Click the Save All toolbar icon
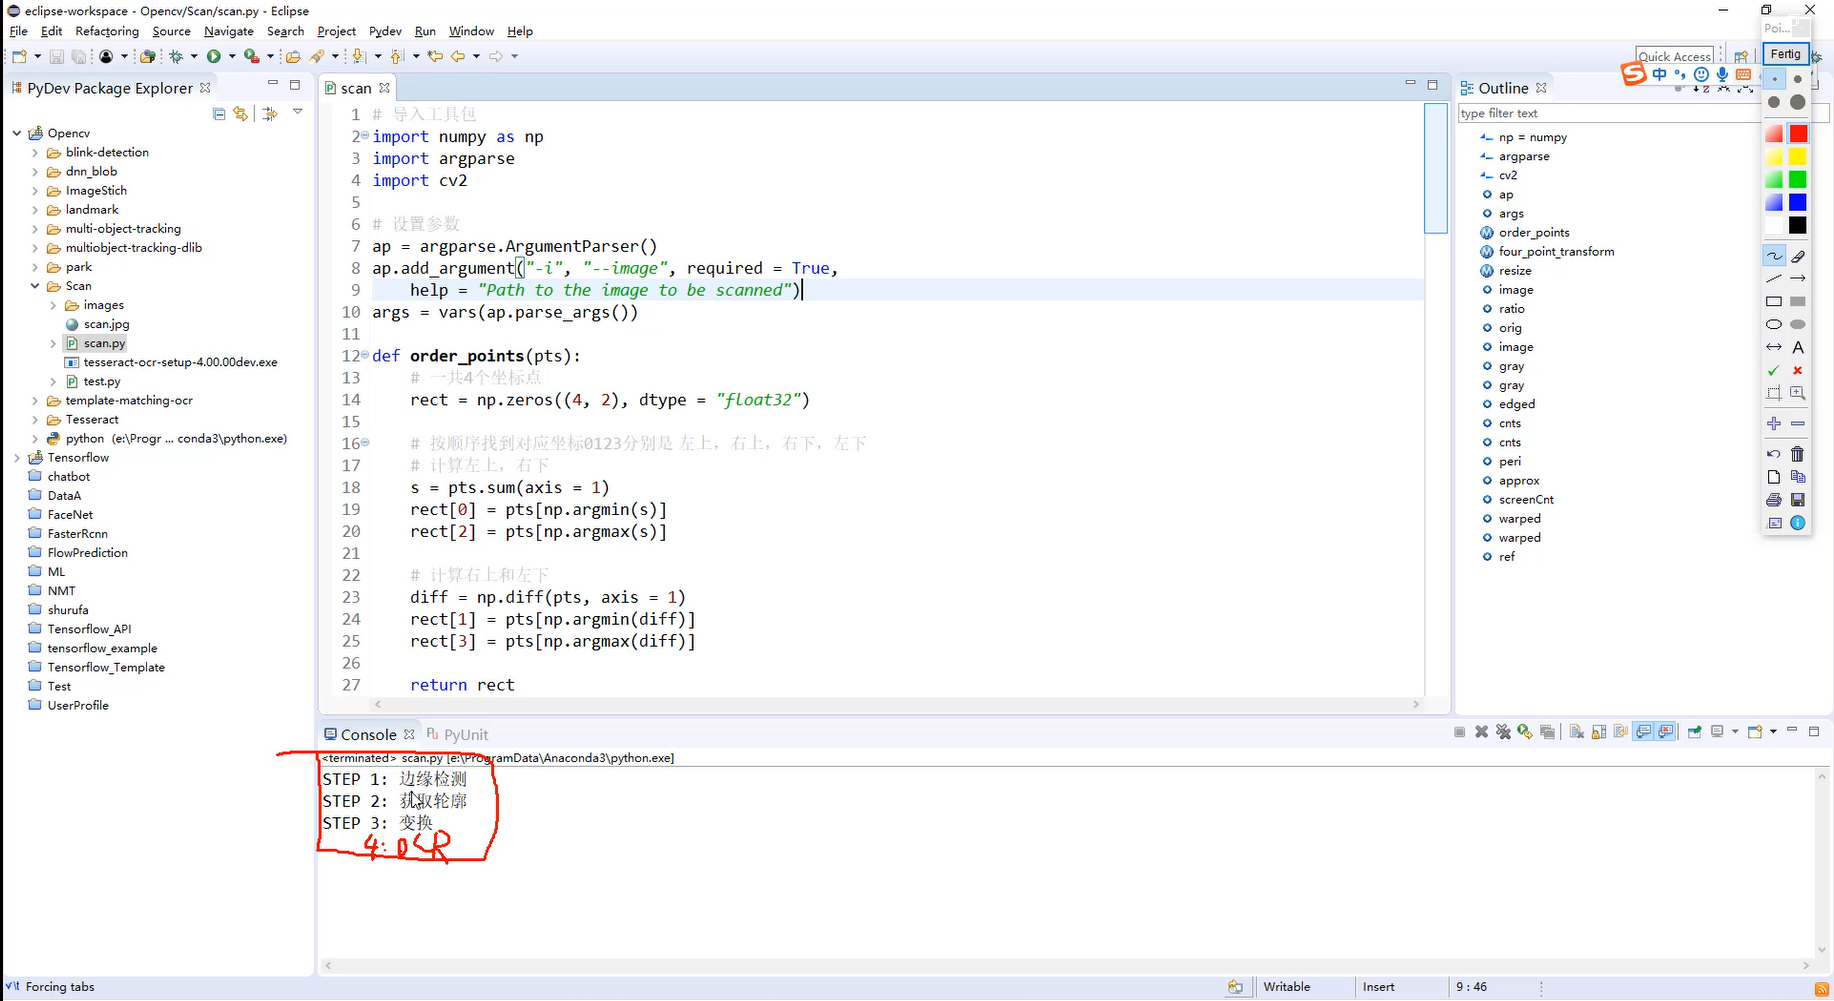The height and width of the screenshot is (1001, 1834). pos(78,57)
